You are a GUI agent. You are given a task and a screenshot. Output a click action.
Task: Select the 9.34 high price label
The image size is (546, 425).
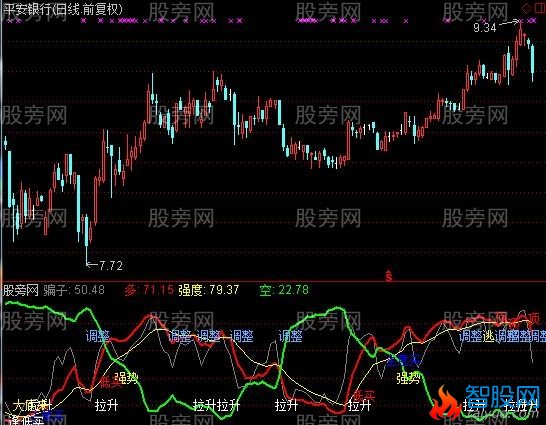tap(485, 27)
